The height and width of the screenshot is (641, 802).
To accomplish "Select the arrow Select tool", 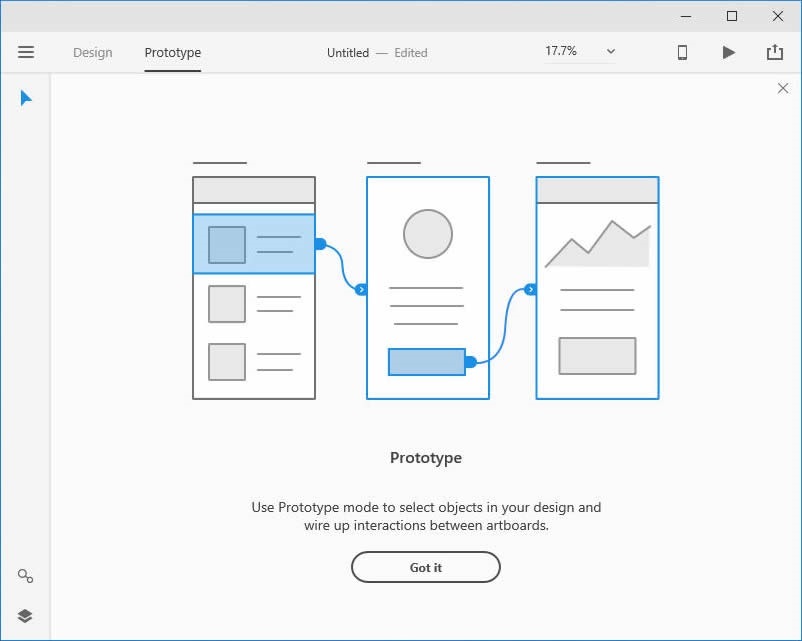I will pos(25,97).
